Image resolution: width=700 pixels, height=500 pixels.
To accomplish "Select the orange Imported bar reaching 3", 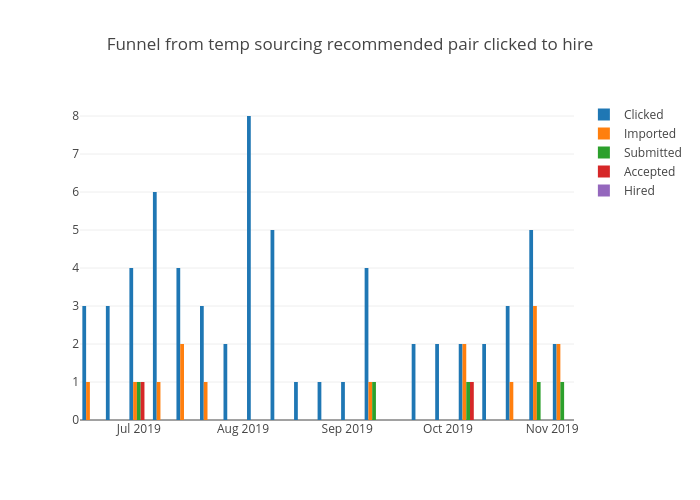I will pos(535,362).
